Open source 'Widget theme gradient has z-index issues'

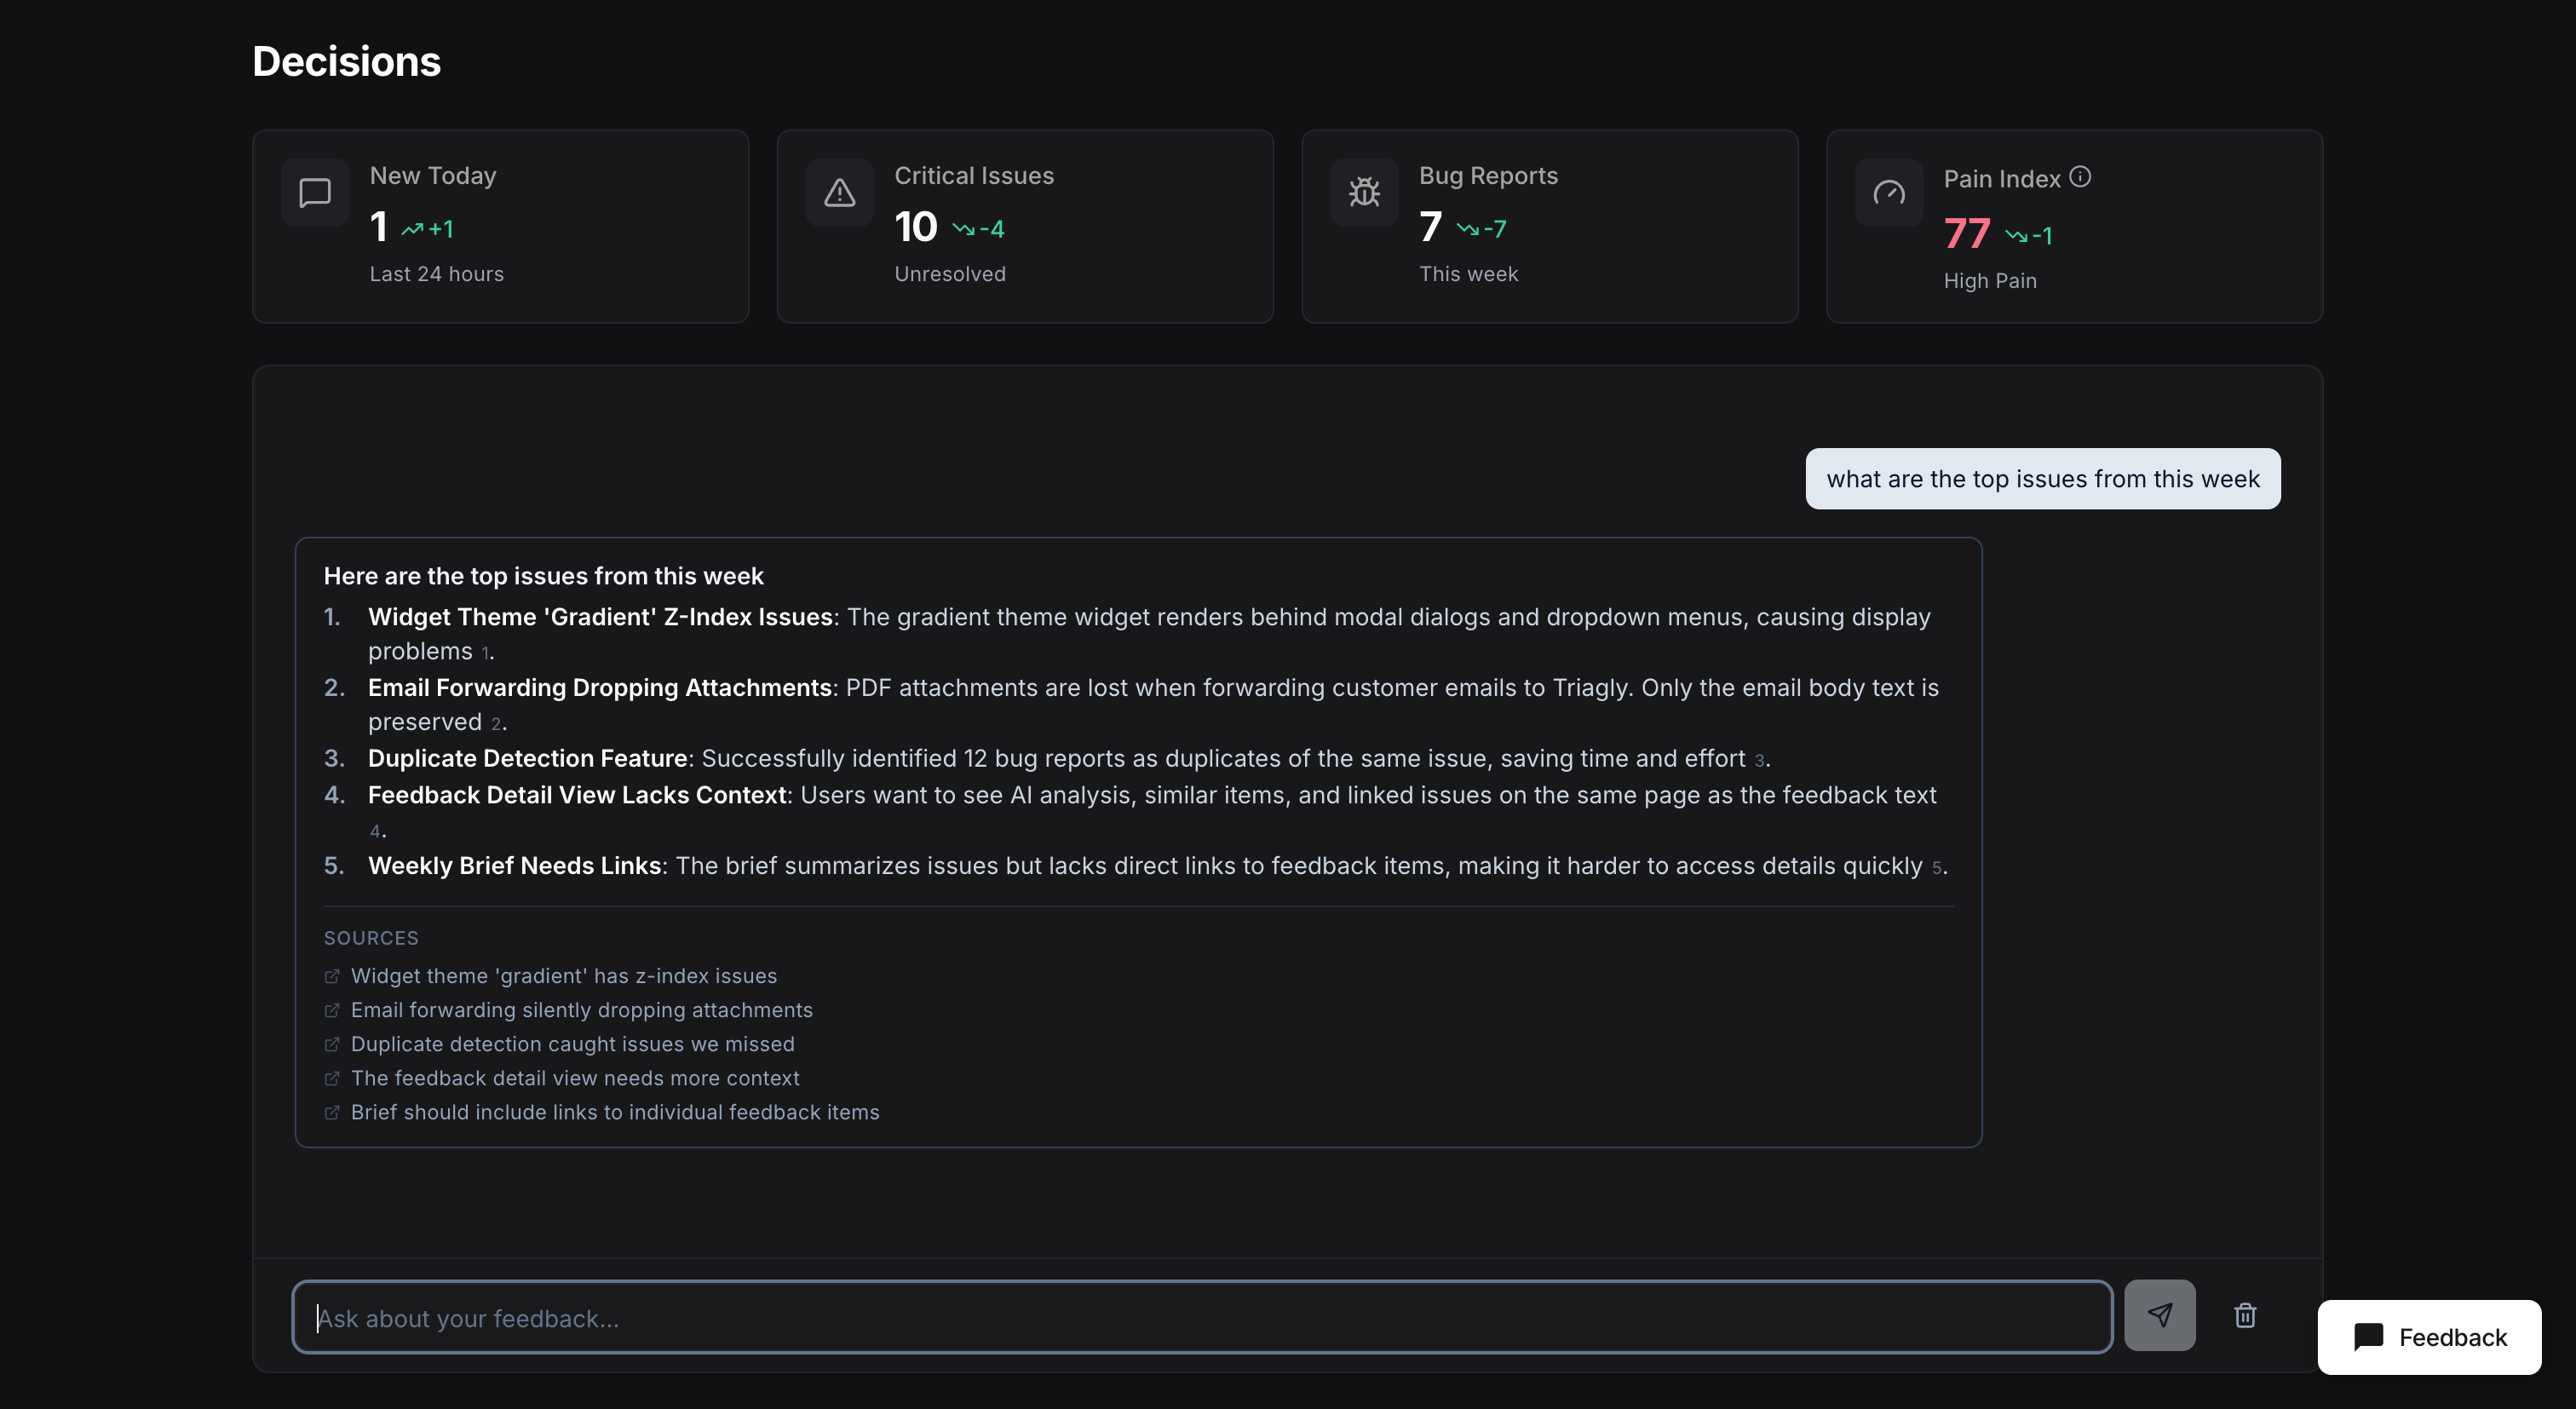point(563,976)
